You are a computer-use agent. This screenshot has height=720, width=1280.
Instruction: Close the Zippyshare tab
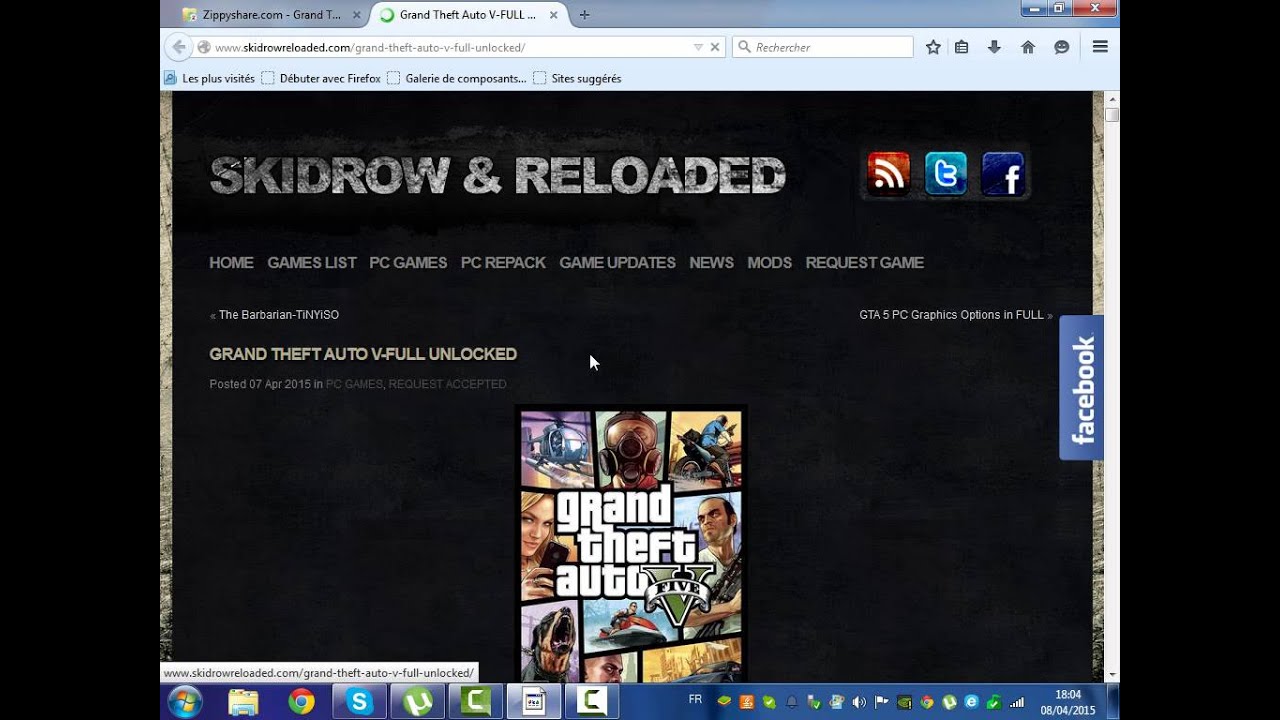tap(357, 15)
